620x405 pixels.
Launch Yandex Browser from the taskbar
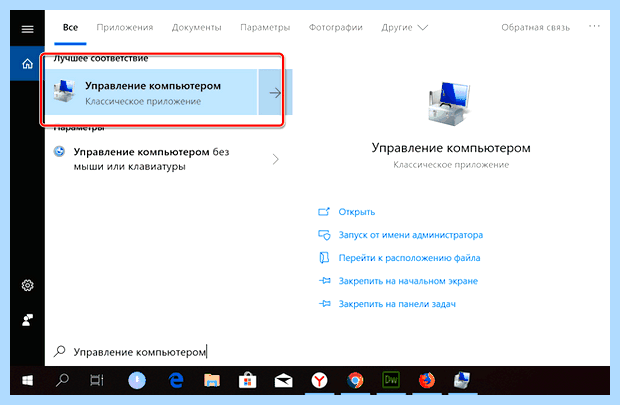pyautogui.click(x=319, y=380)
